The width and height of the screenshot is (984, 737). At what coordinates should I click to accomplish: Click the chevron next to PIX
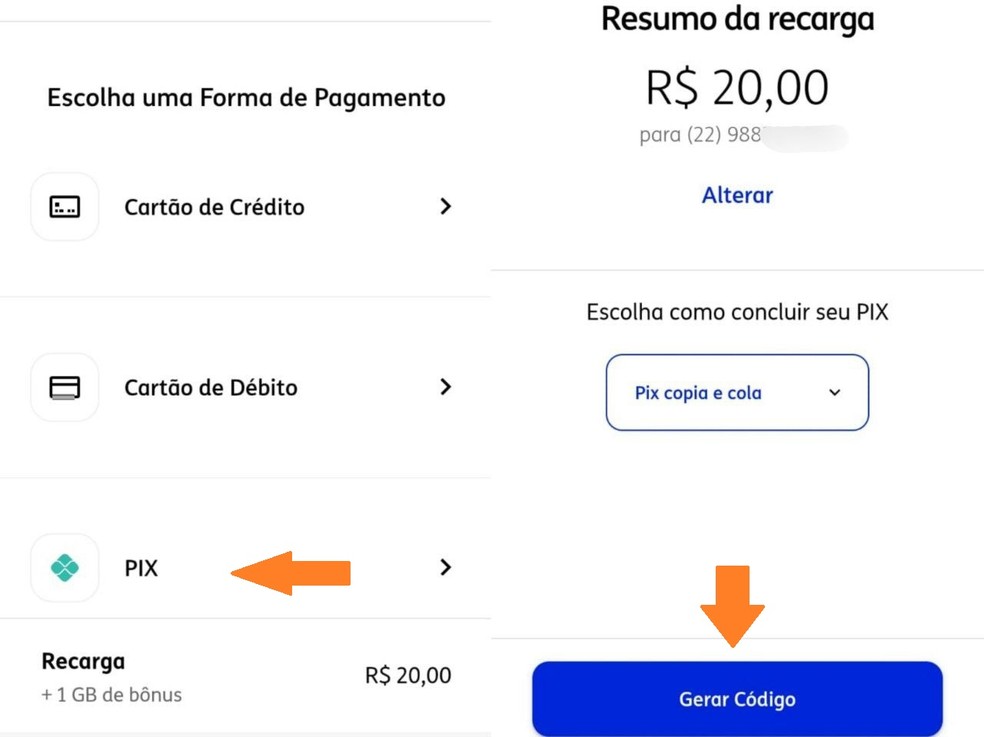446,567
